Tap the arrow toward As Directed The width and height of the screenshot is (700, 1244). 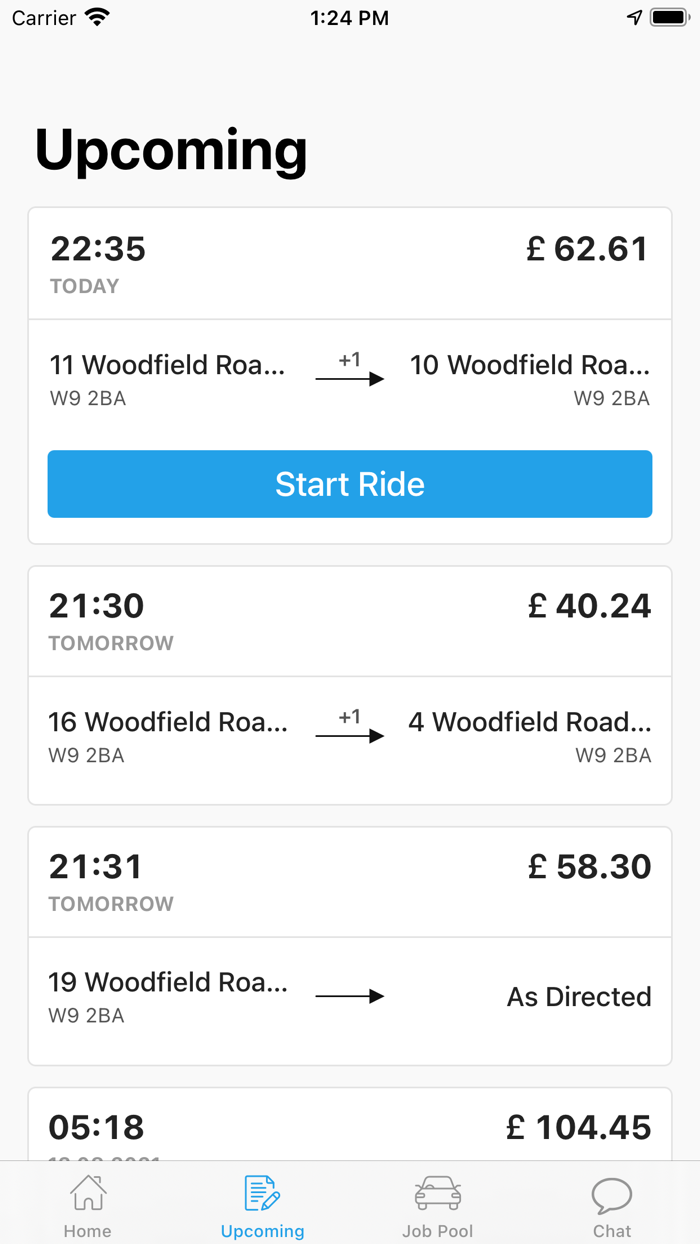pyautogui.click(x=350, y=996)
